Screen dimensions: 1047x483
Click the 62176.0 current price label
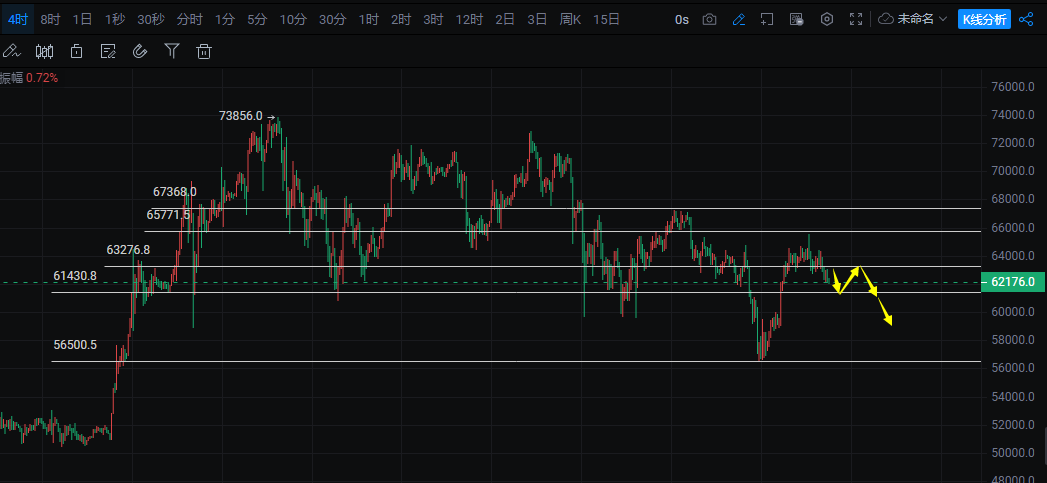point(1012,283)
